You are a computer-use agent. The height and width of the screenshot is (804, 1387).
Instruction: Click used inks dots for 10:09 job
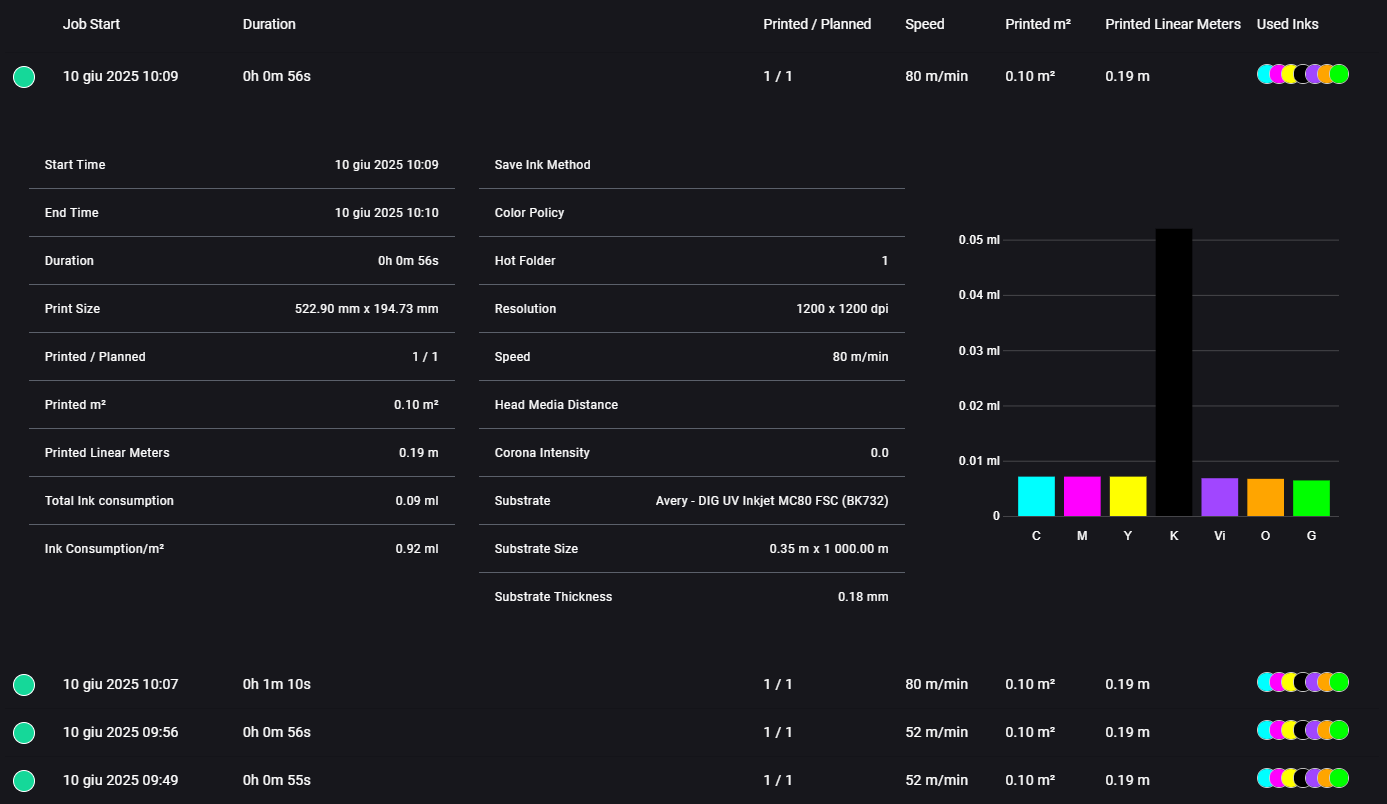[1302, 74]
